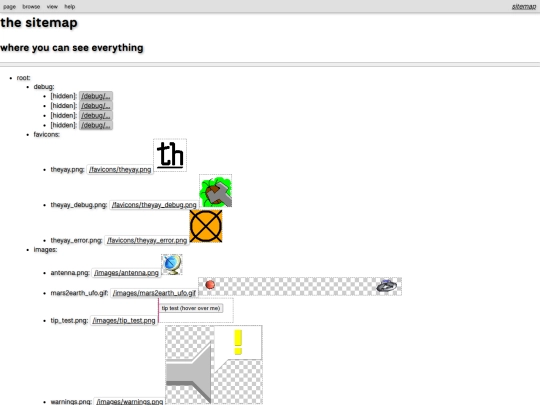Follow the /favicons/theyay_error.png link

click(x=147, y=240)
